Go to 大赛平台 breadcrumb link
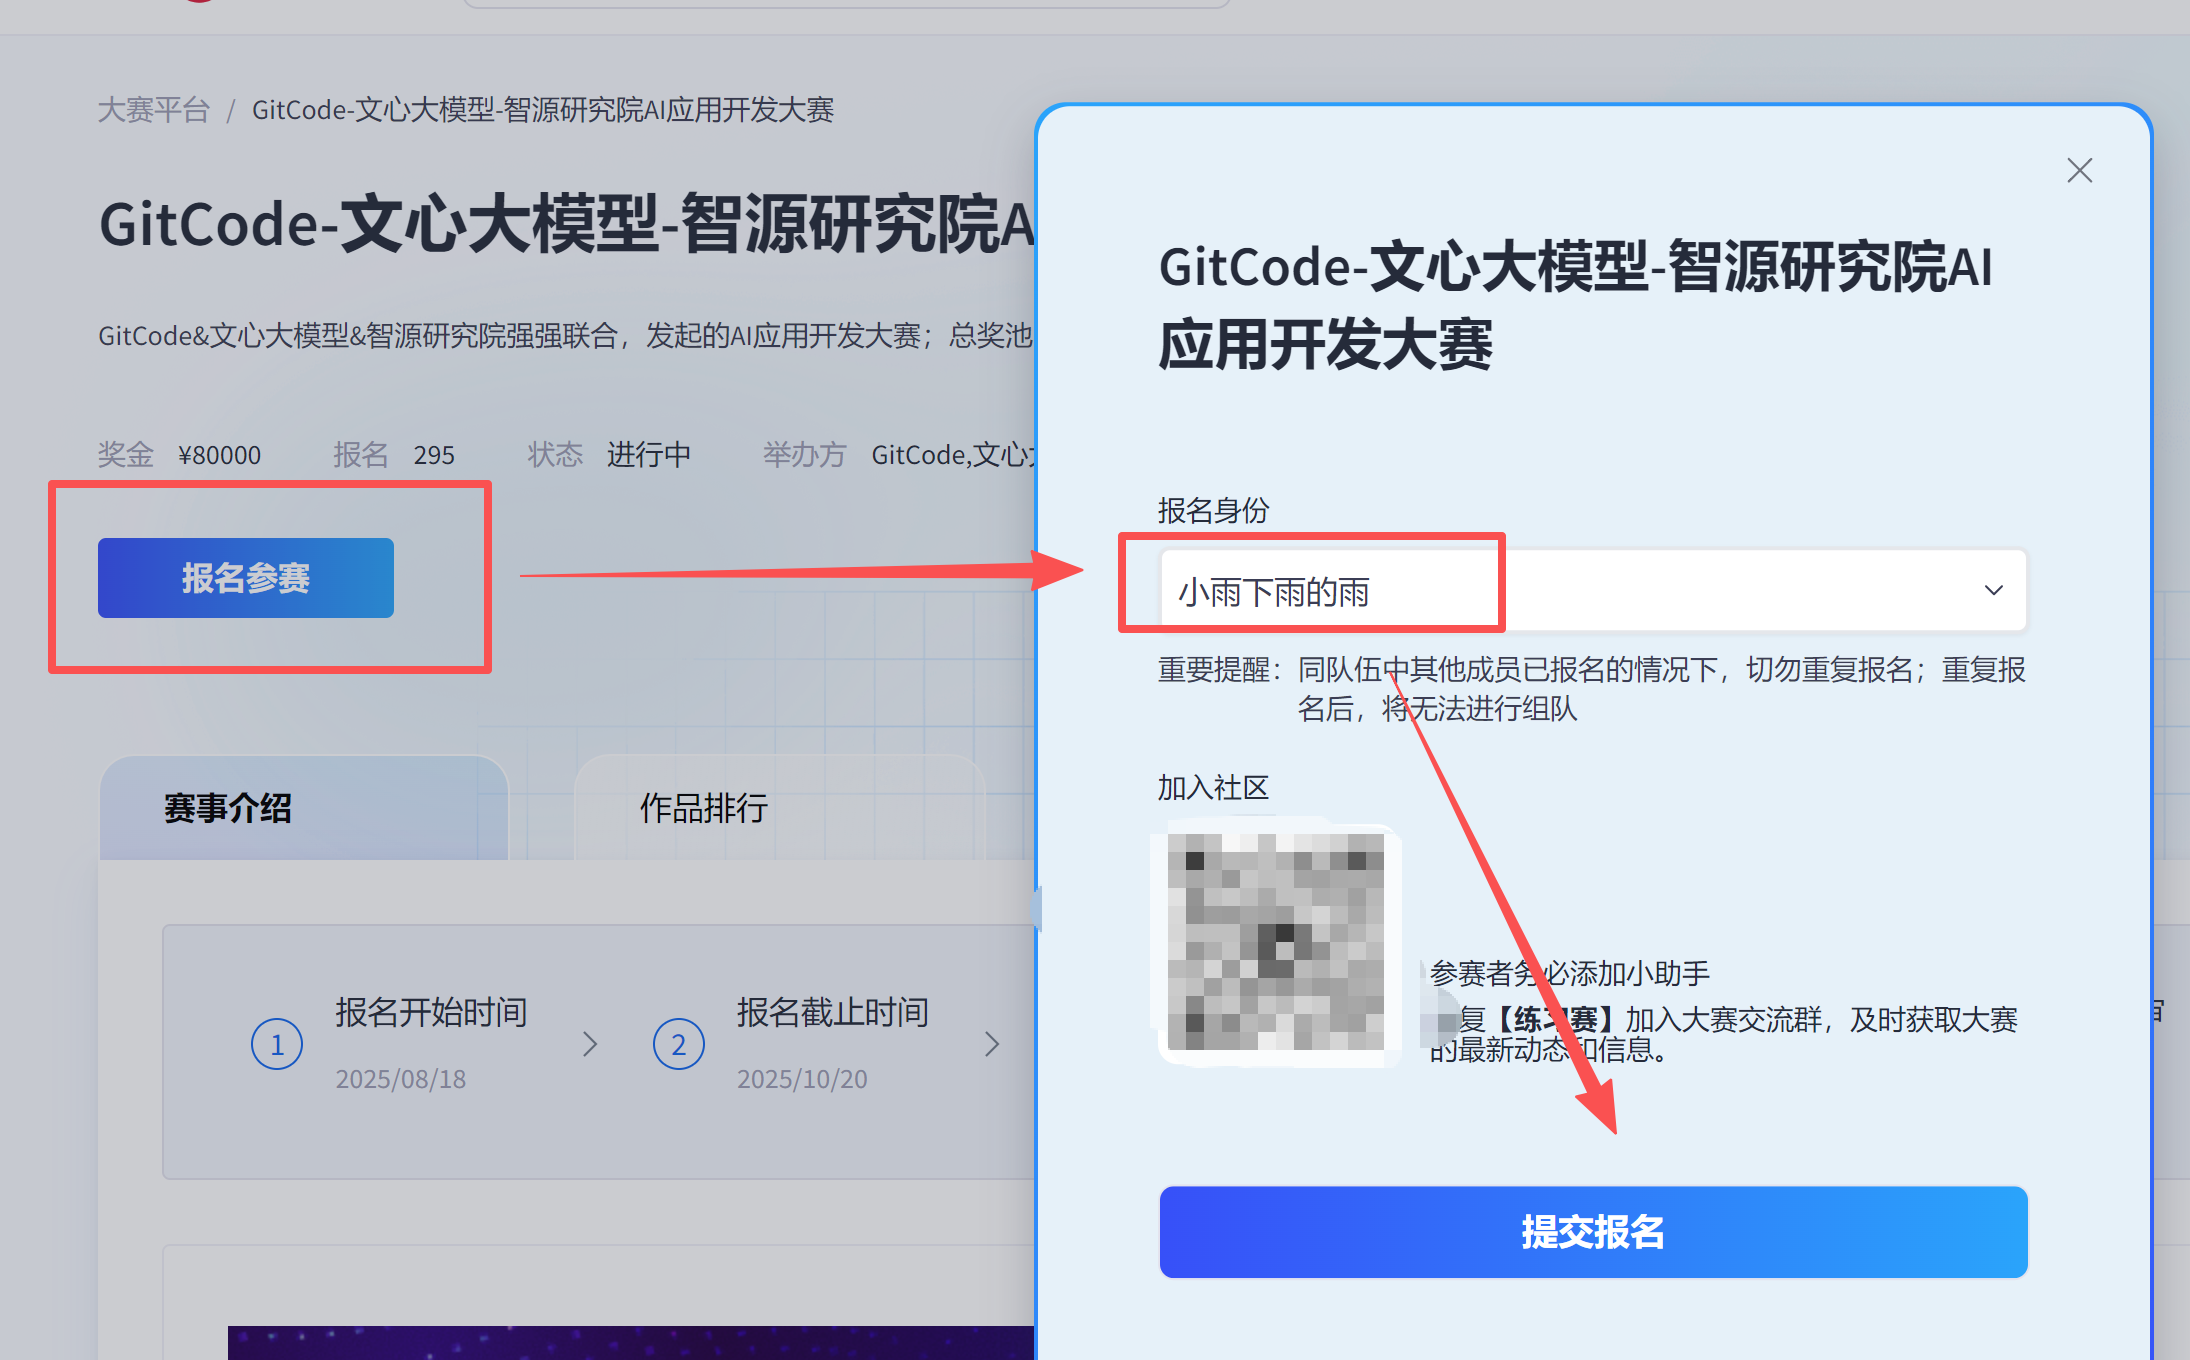The width and height of the screenshot is (2190, 1360). [x=154, y=110]
